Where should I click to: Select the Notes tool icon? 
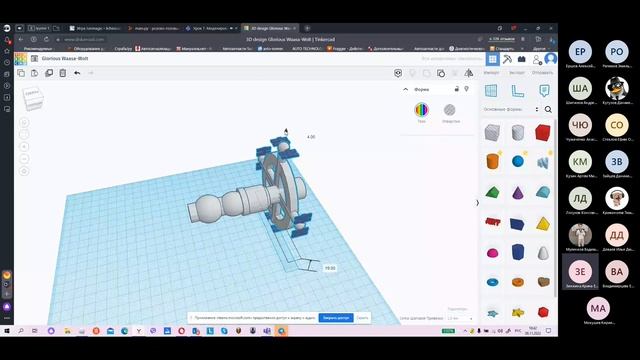click(544, 91)
